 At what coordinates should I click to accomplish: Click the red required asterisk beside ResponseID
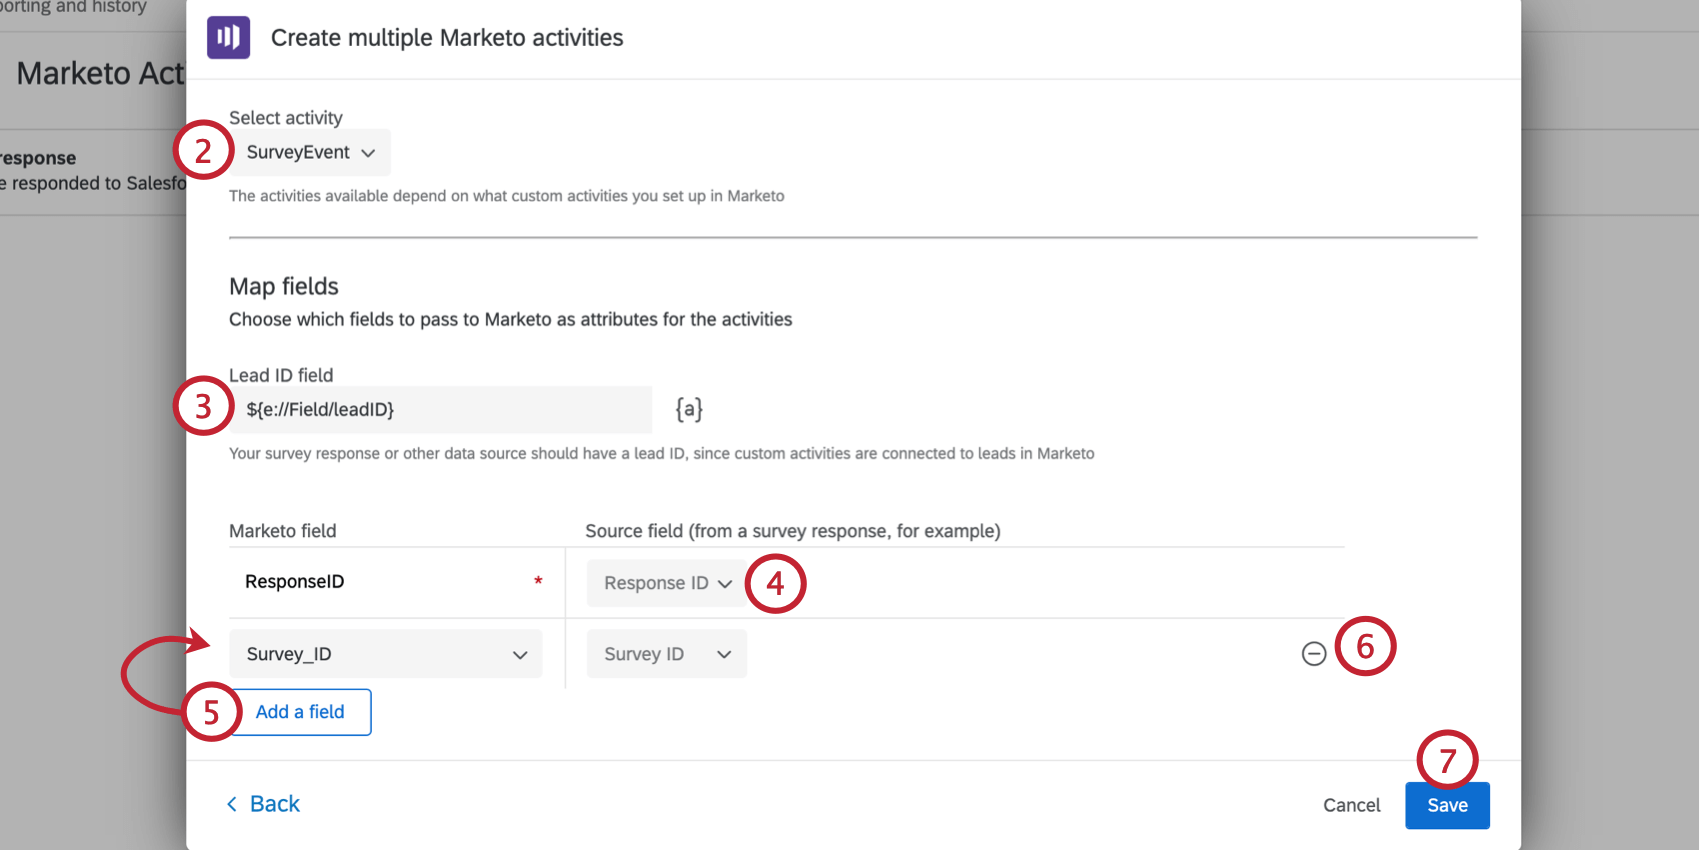pyautogui.click(x=538, y=581)
